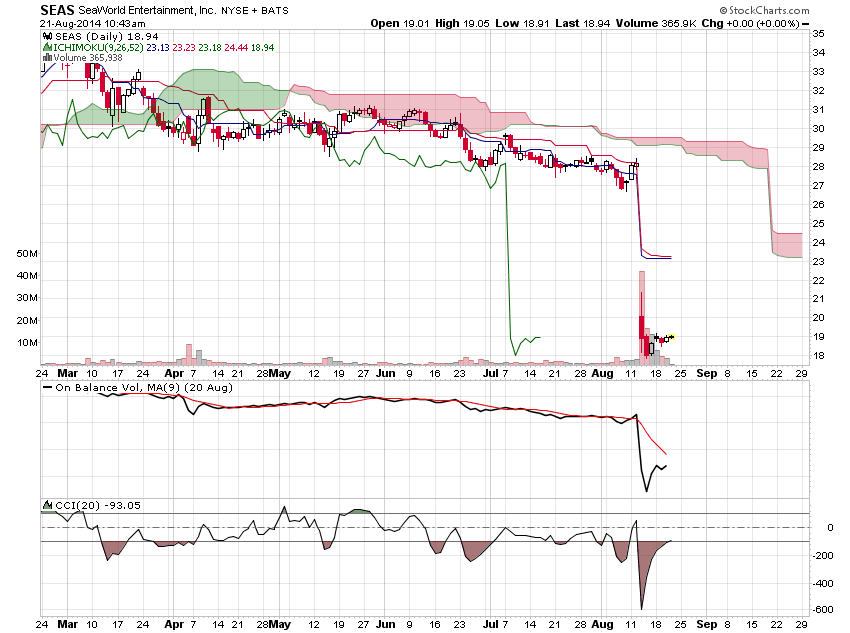Image resolution: width=850 pixels, height=633 pixels.
Task: Click the SeaWorld Entertainment, Inc. company name
Action: click(x=147, y=10)
